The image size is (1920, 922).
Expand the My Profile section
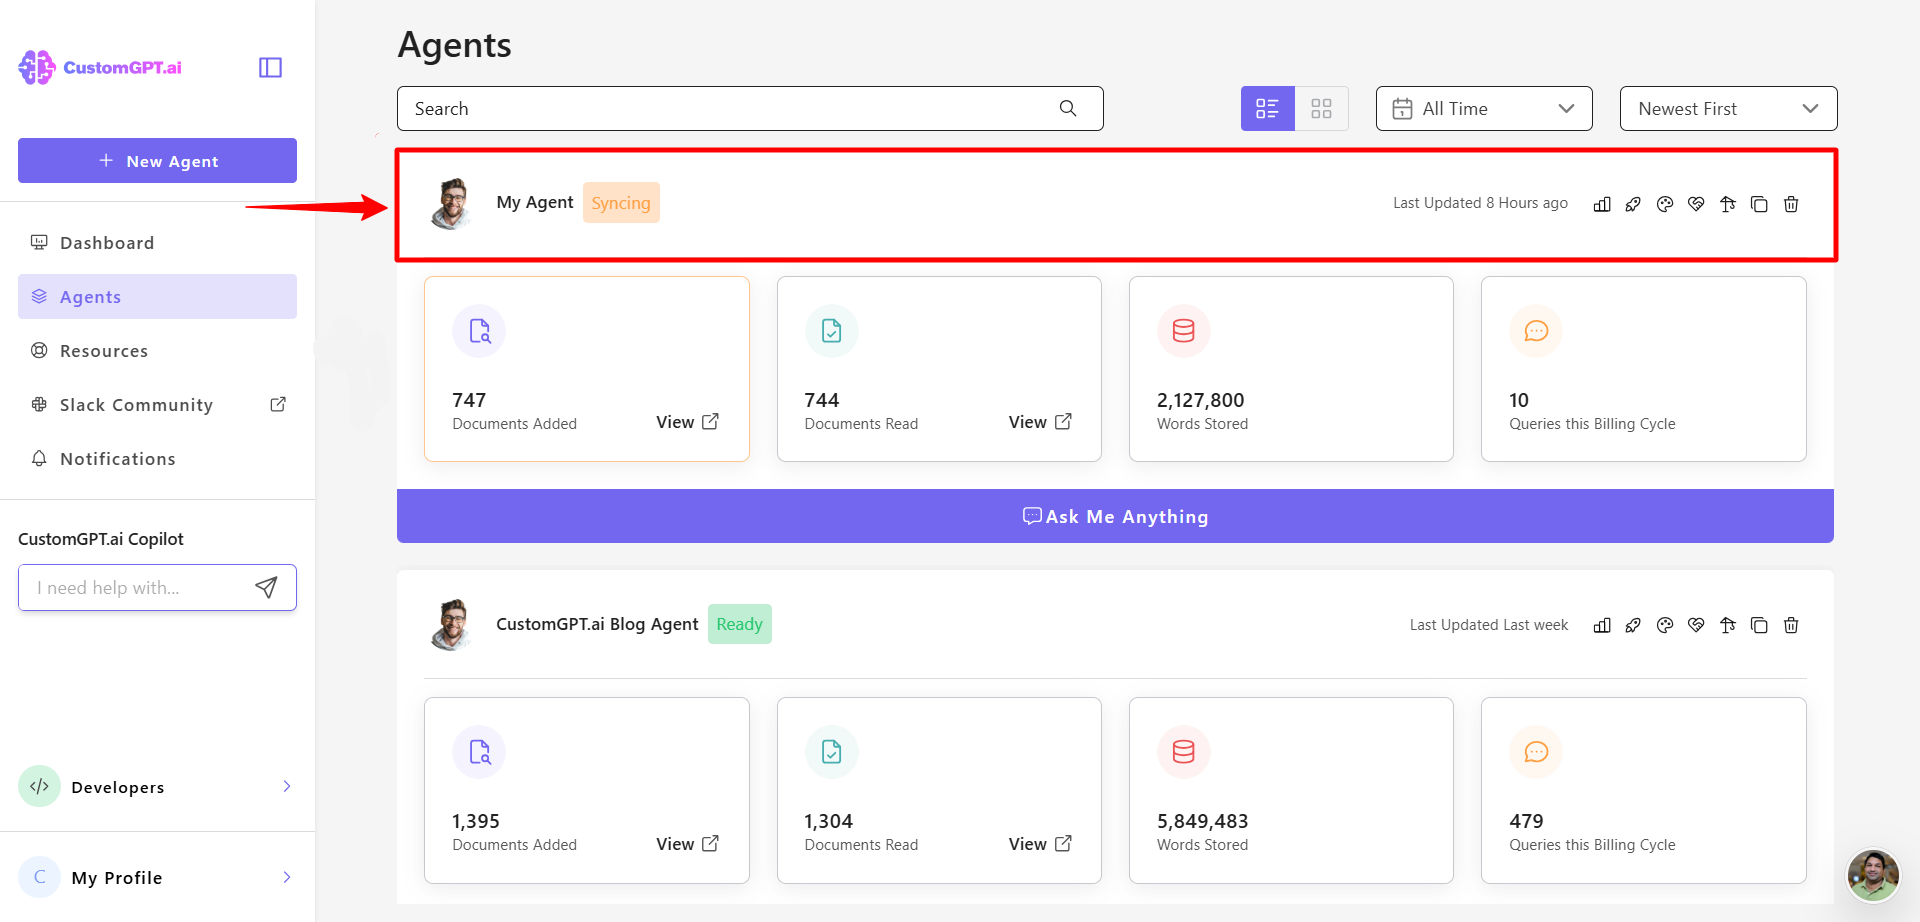click(x=157, y=877)
